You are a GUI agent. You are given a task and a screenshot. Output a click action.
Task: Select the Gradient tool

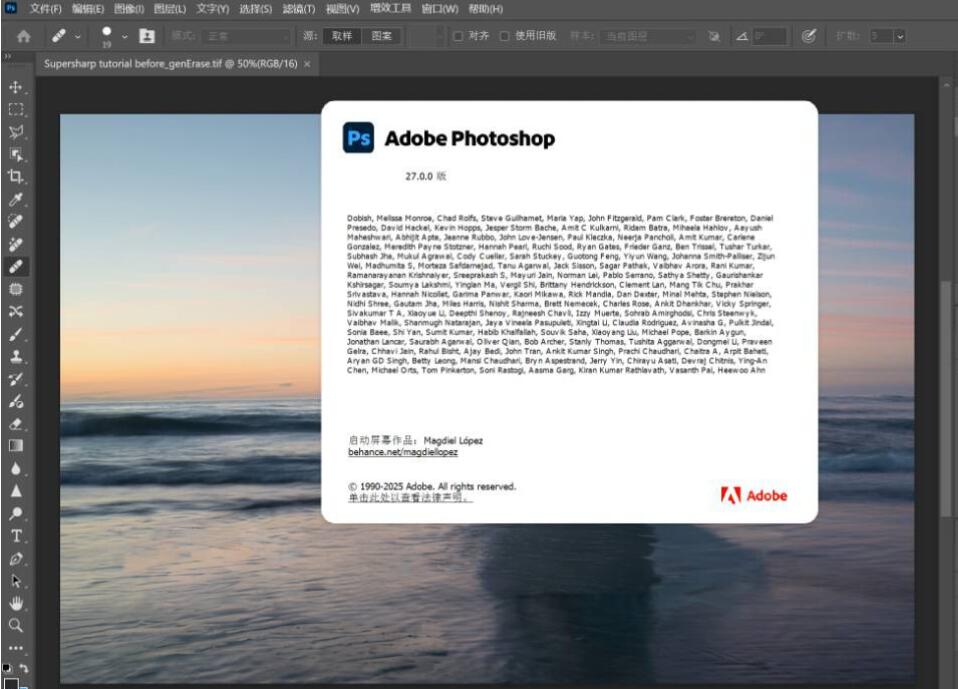click(16, 446)
